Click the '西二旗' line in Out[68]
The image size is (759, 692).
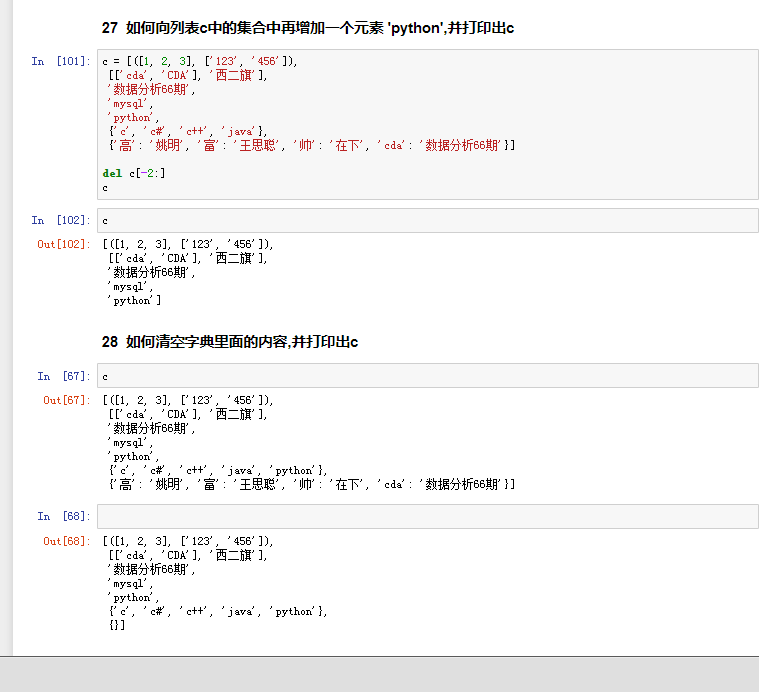(x=188, y=555)
